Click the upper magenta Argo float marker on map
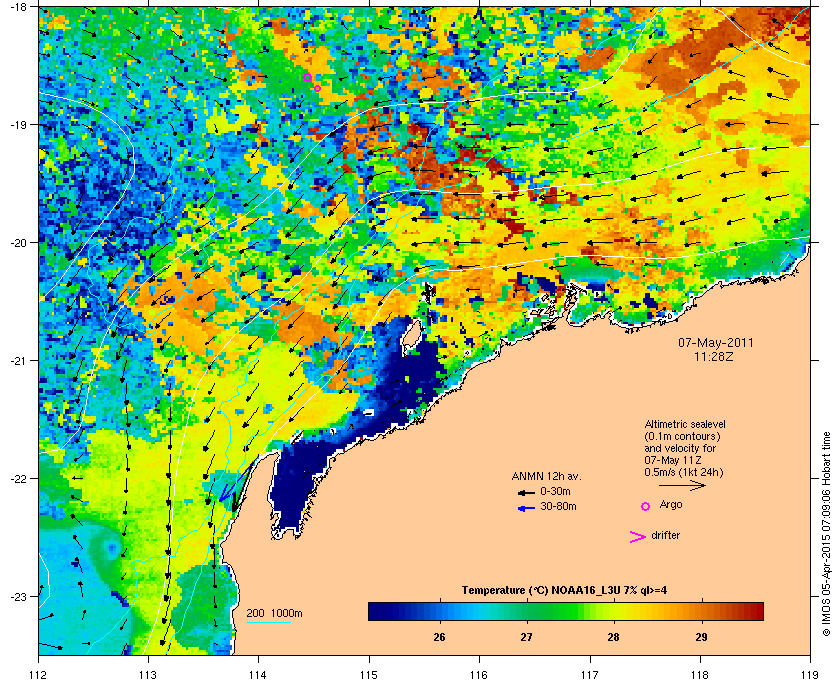The width and height of the screenshot is (840, 680). point(308,78)
